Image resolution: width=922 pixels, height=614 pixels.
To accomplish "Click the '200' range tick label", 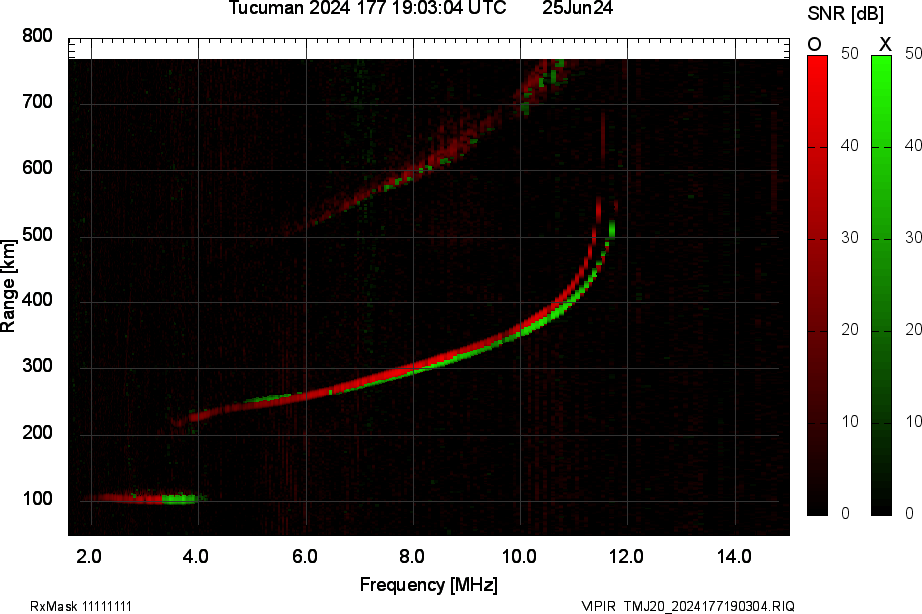I will pos(38,432).
